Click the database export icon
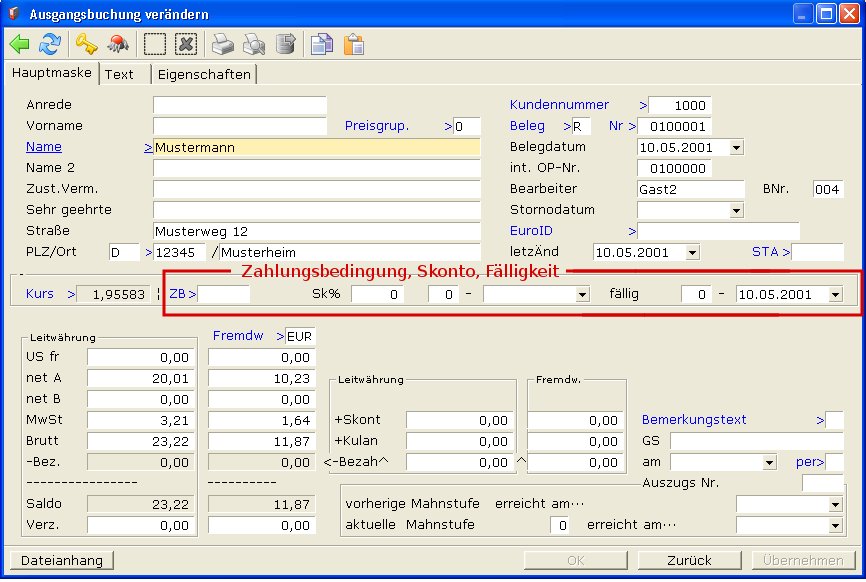Screen dimensions: 866x582 click(286, 44)
